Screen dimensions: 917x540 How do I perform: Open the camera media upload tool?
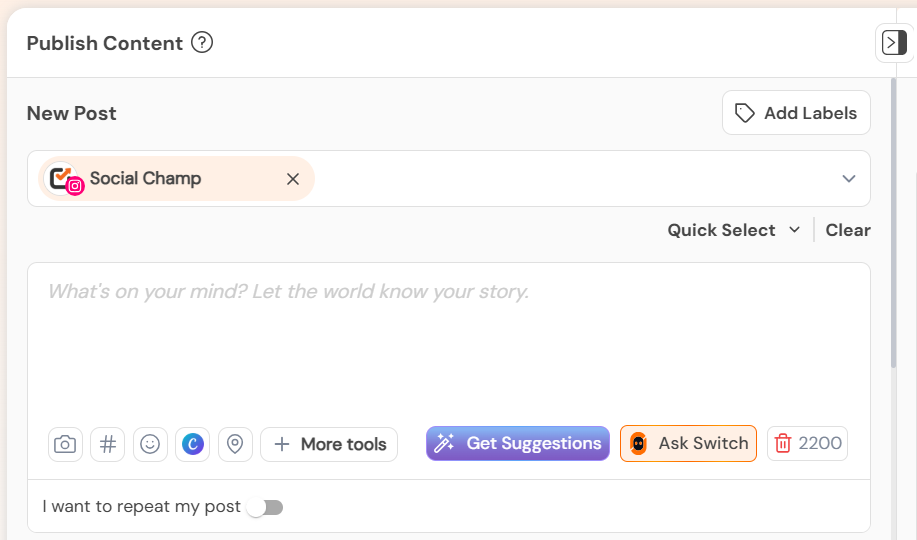(65, 445)
